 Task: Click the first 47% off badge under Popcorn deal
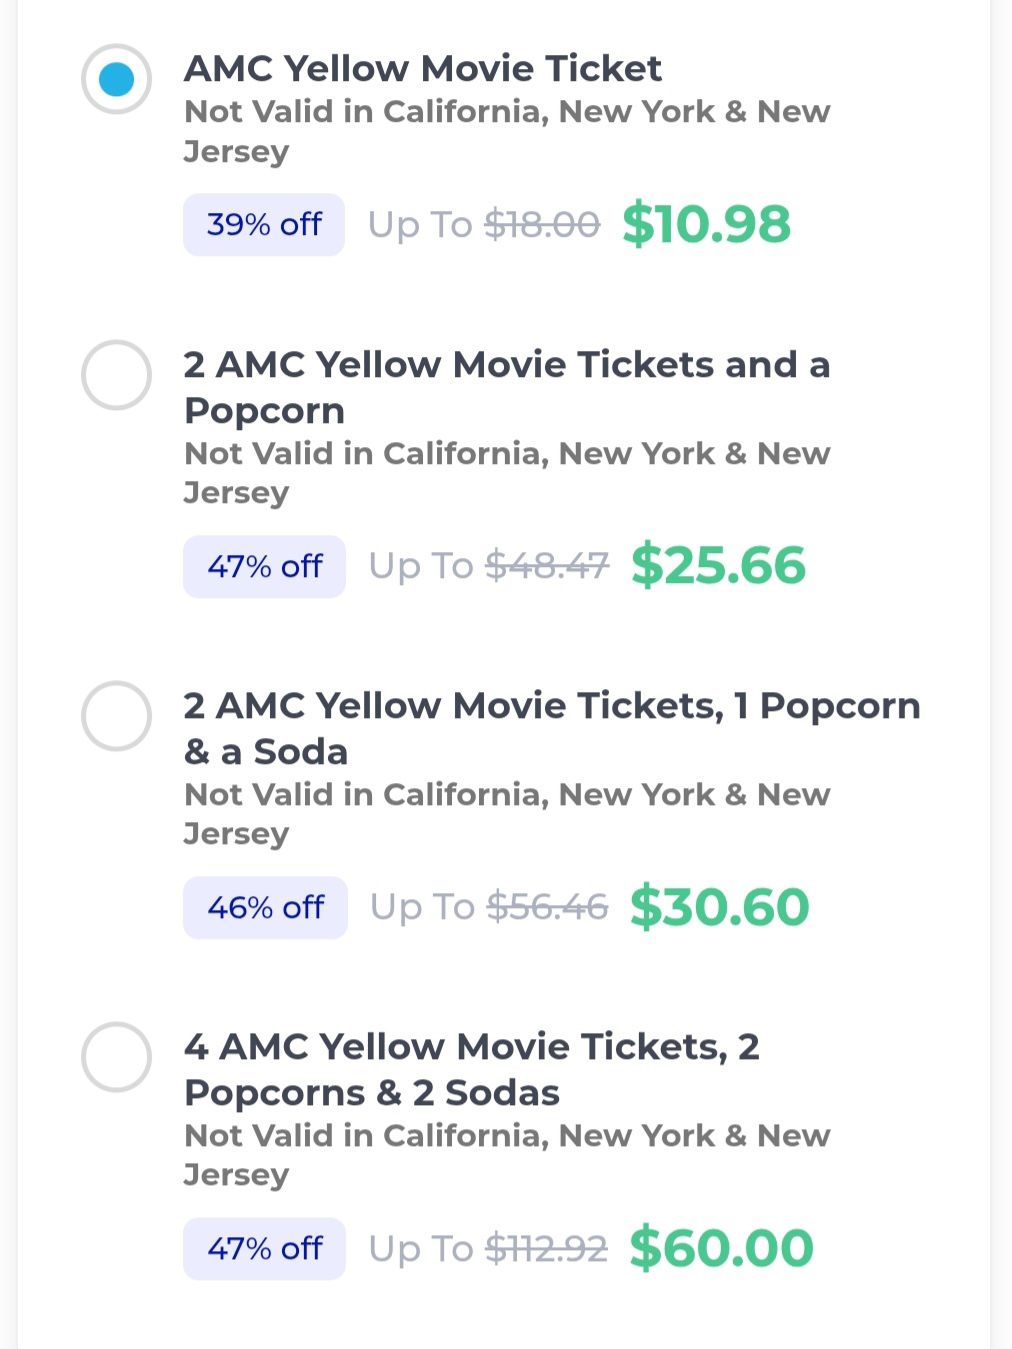264,566
